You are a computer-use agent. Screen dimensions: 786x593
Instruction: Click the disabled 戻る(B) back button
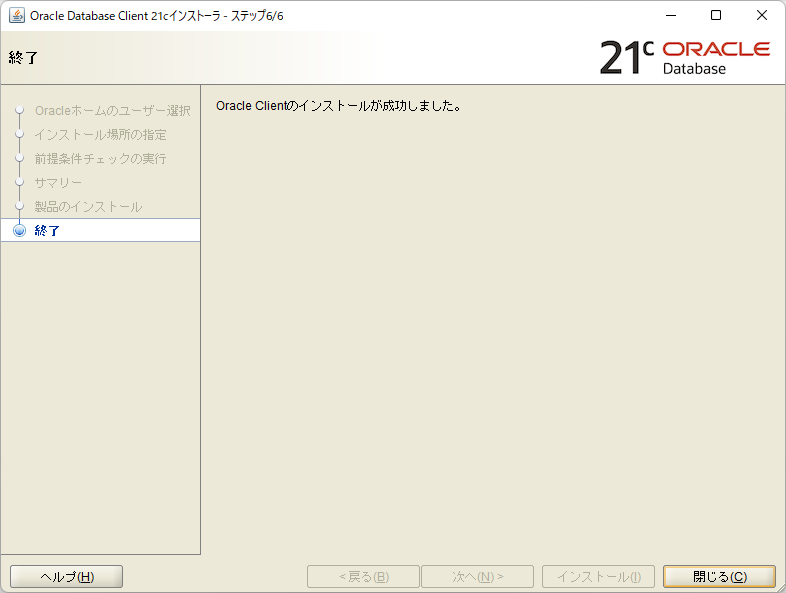click(x=363, y=576)
